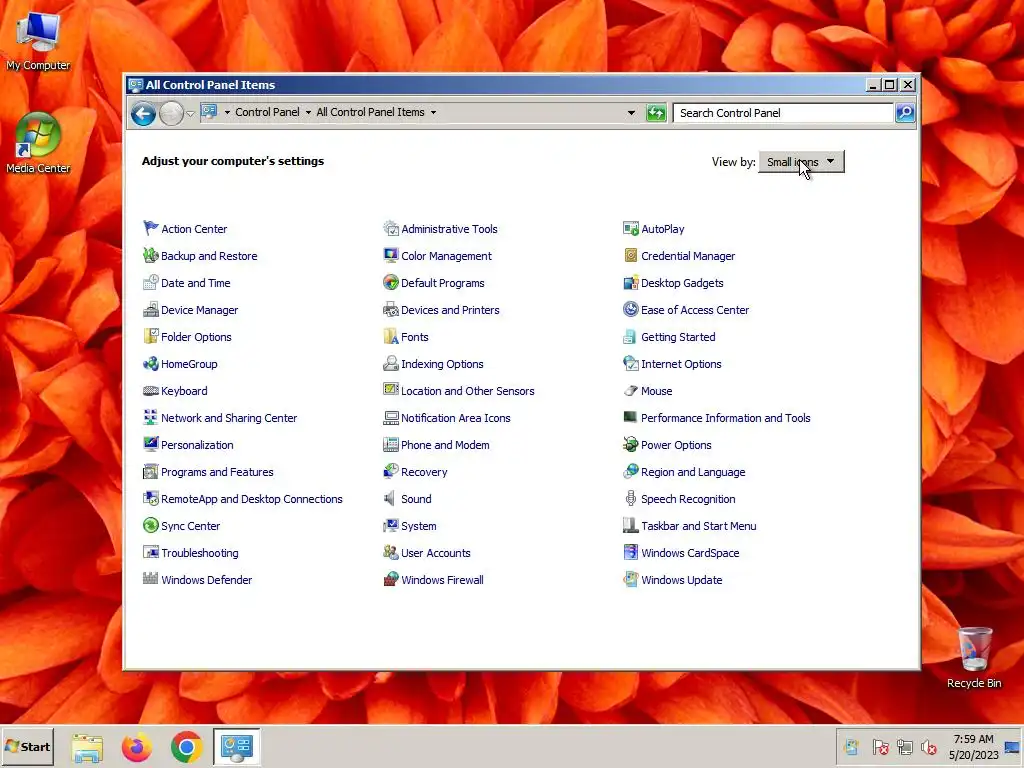Image resolution: width=1024 pixels, height=768 pixels.
Task: Click the Speech Recognition microphone icon
Action: click(x=631, y=498)
